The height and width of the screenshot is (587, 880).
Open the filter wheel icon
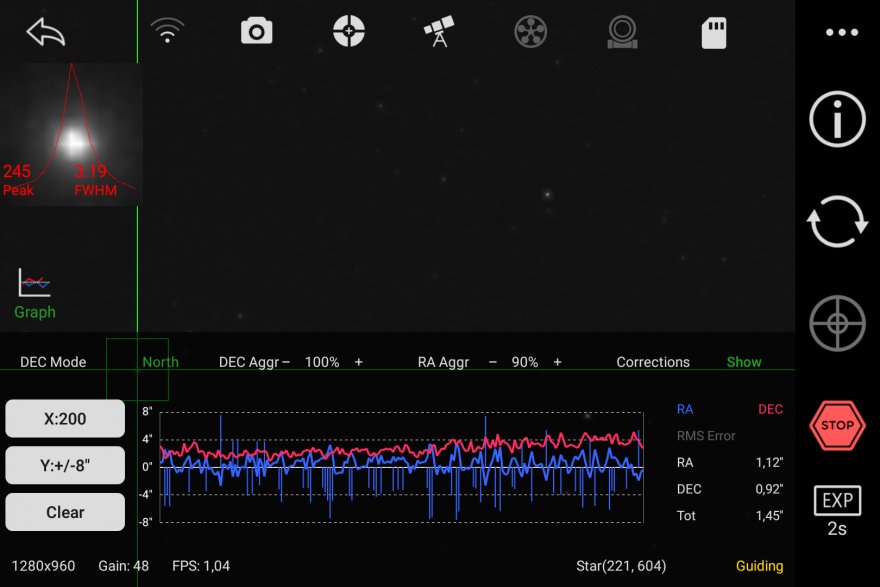click(x=530, y=32)
